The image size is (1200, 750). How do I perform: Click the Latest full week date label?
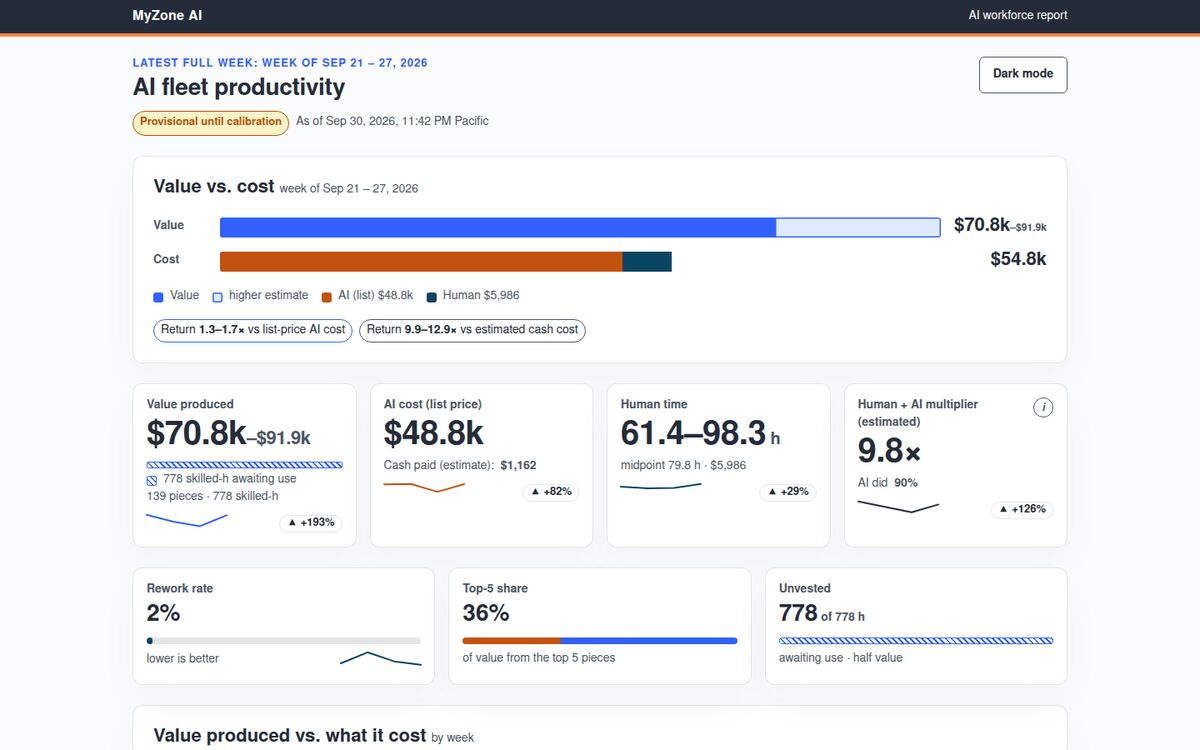click(x=280, y=63)
